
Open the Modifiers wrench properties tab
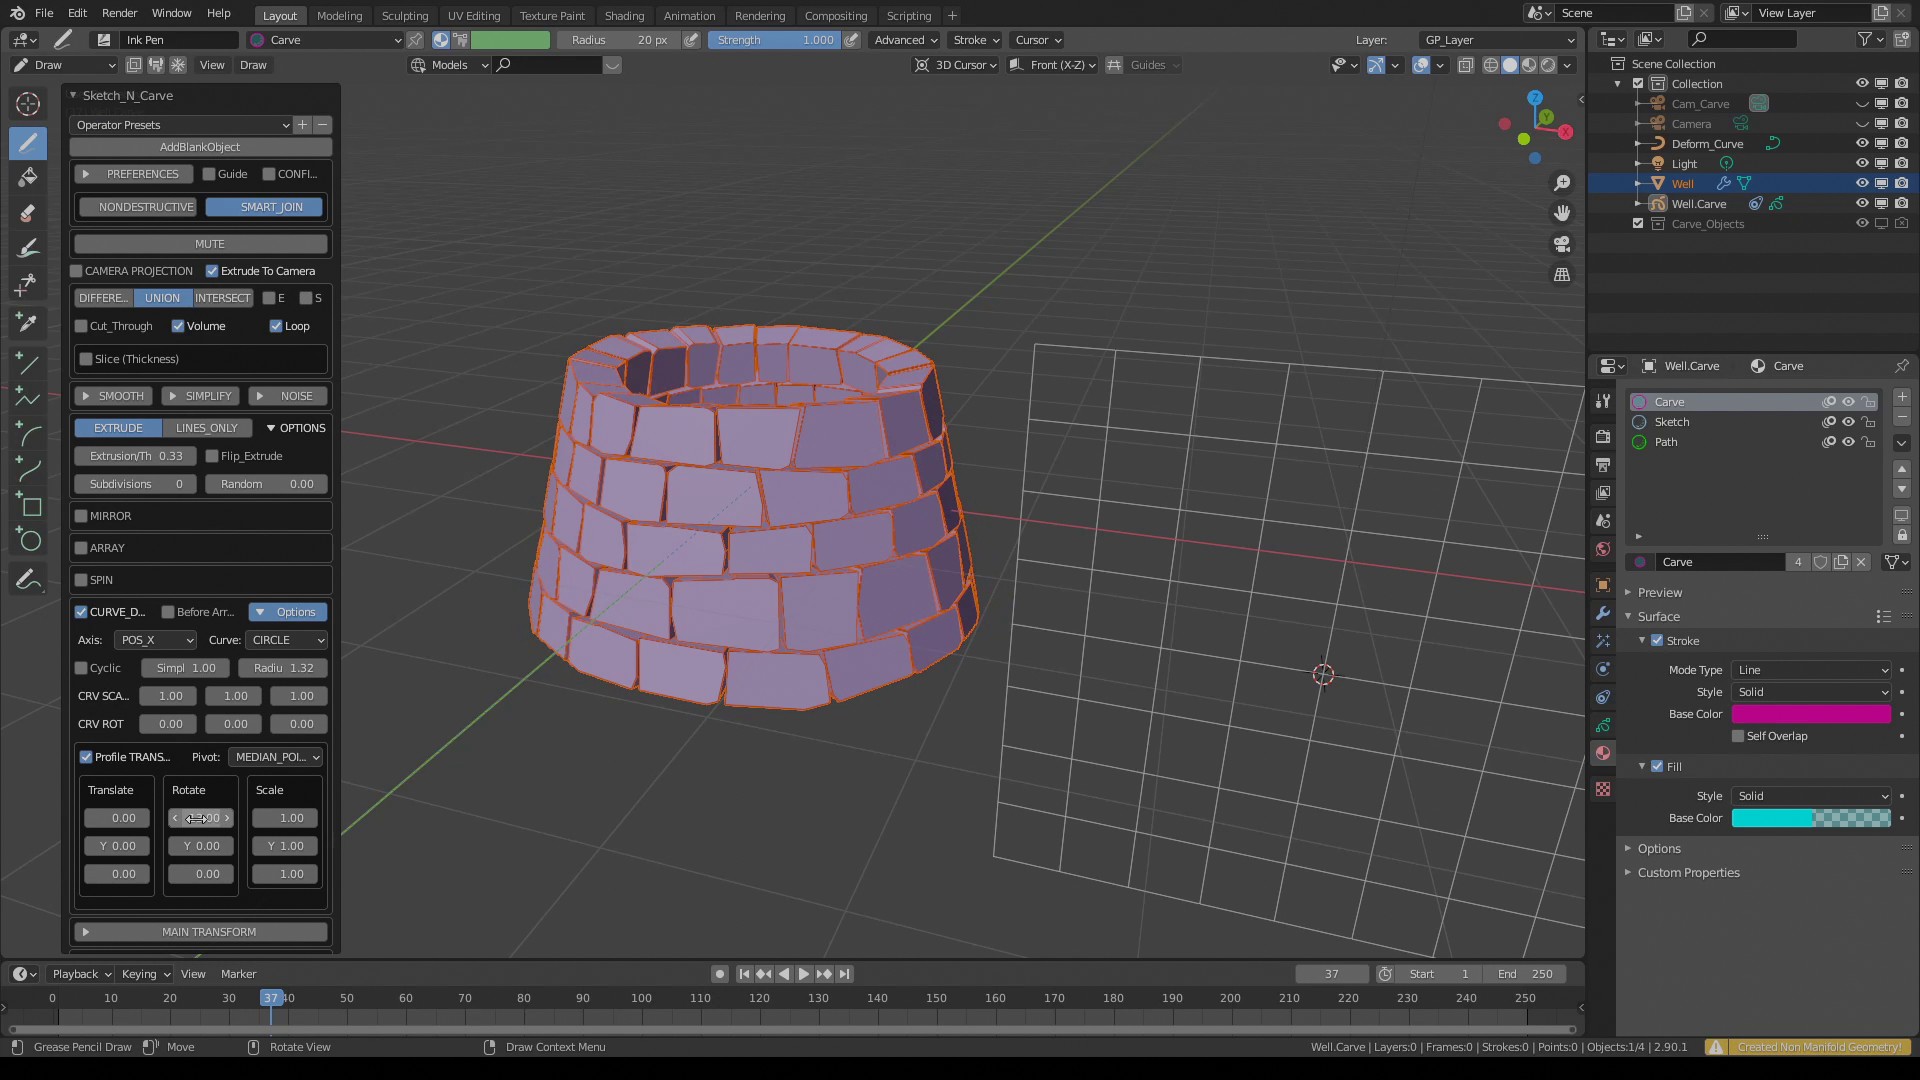point(1603,613)
